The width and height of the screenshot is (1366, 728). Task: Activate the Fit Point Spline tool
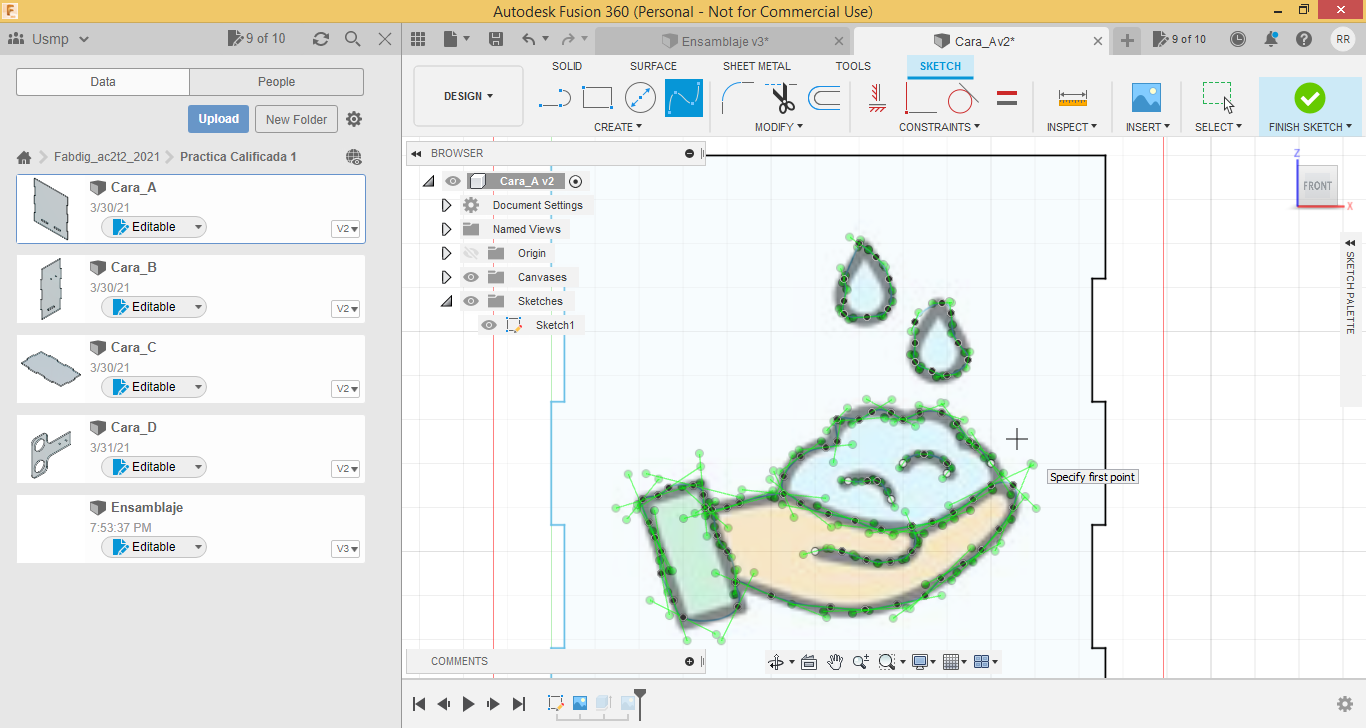click(684, 98)
